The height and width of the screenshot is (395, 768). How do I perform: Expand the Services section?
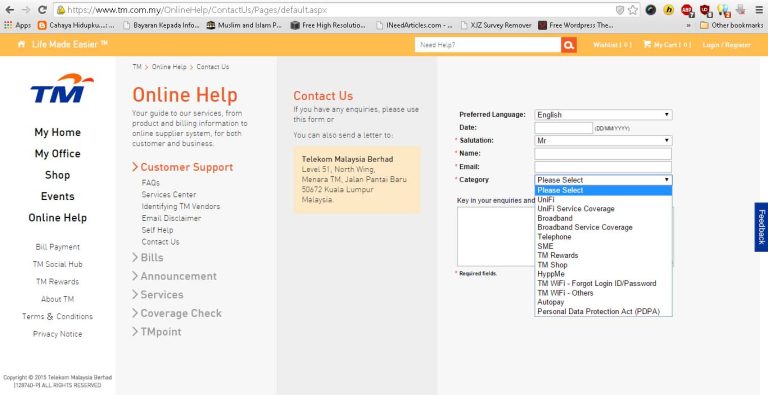158,295
